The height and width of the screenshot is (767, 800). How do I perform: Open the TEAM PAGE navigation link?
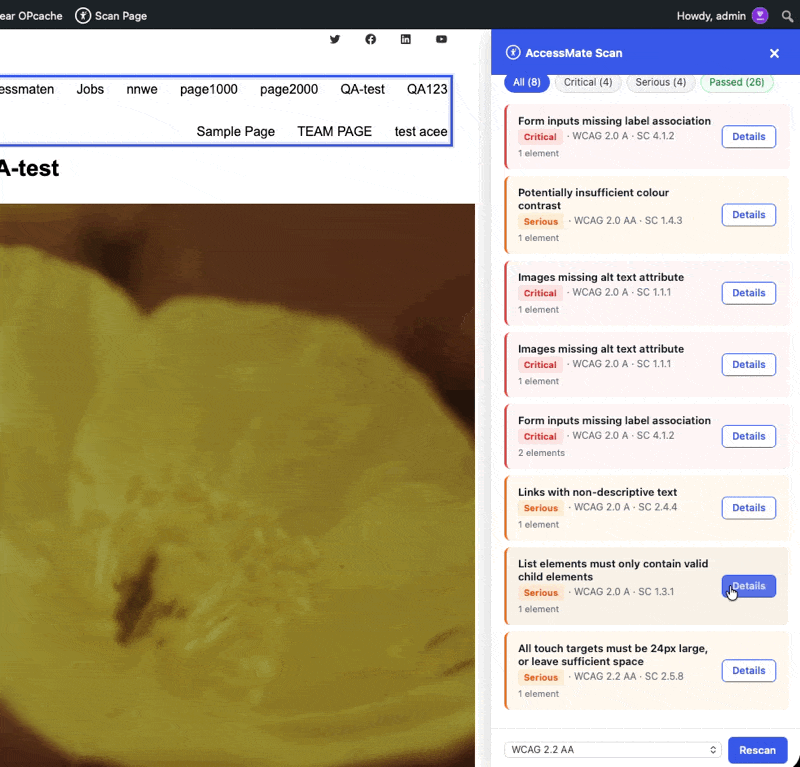click(335, 132)
